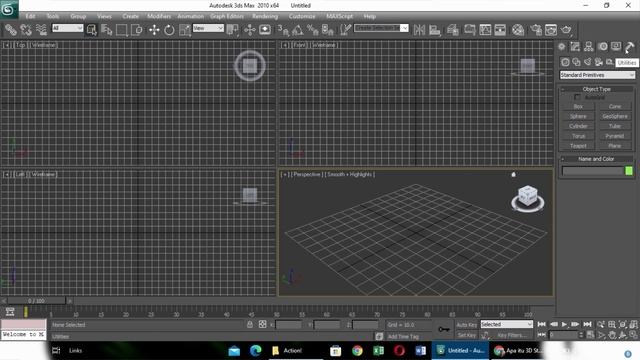Viewport: 640px width, 360px height.
Task: Click the Use Pivot Point Center button
Action: click(x=233, y=30)
